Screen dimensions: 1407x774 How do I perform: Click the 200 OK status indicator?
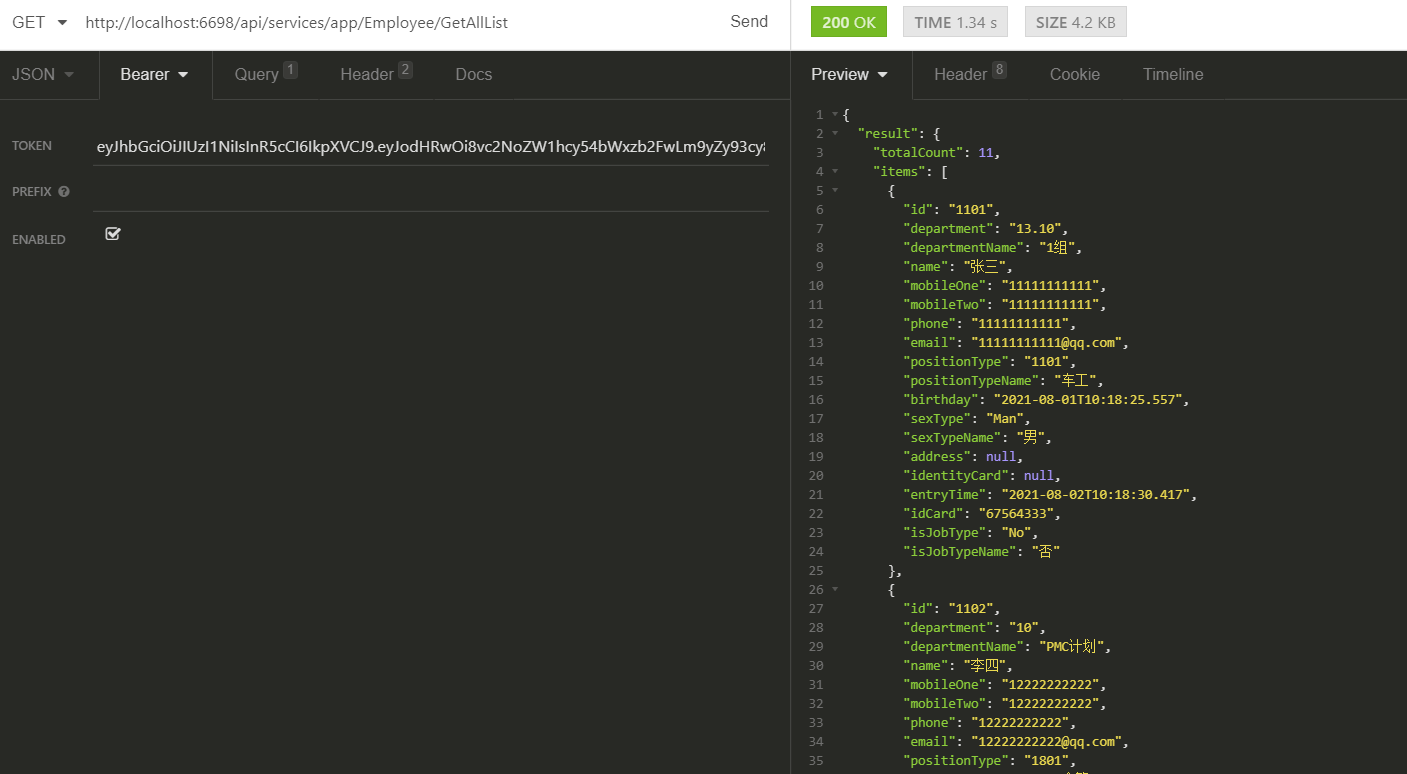click(848, 20)
